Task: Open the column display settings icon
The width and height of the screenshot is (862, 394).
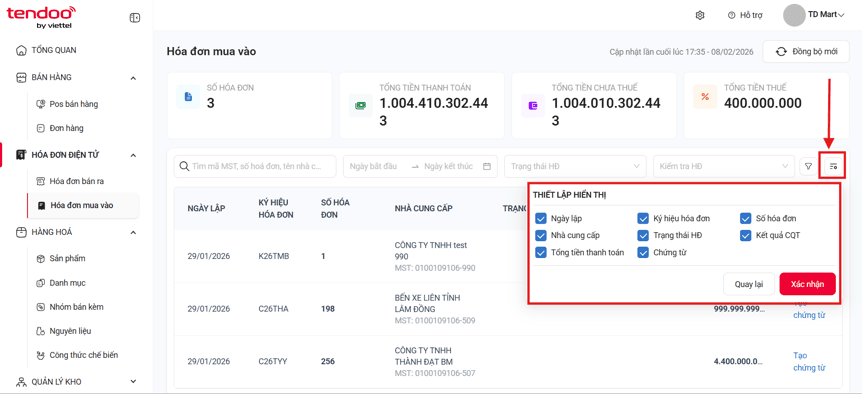Action: pos(833,166)
